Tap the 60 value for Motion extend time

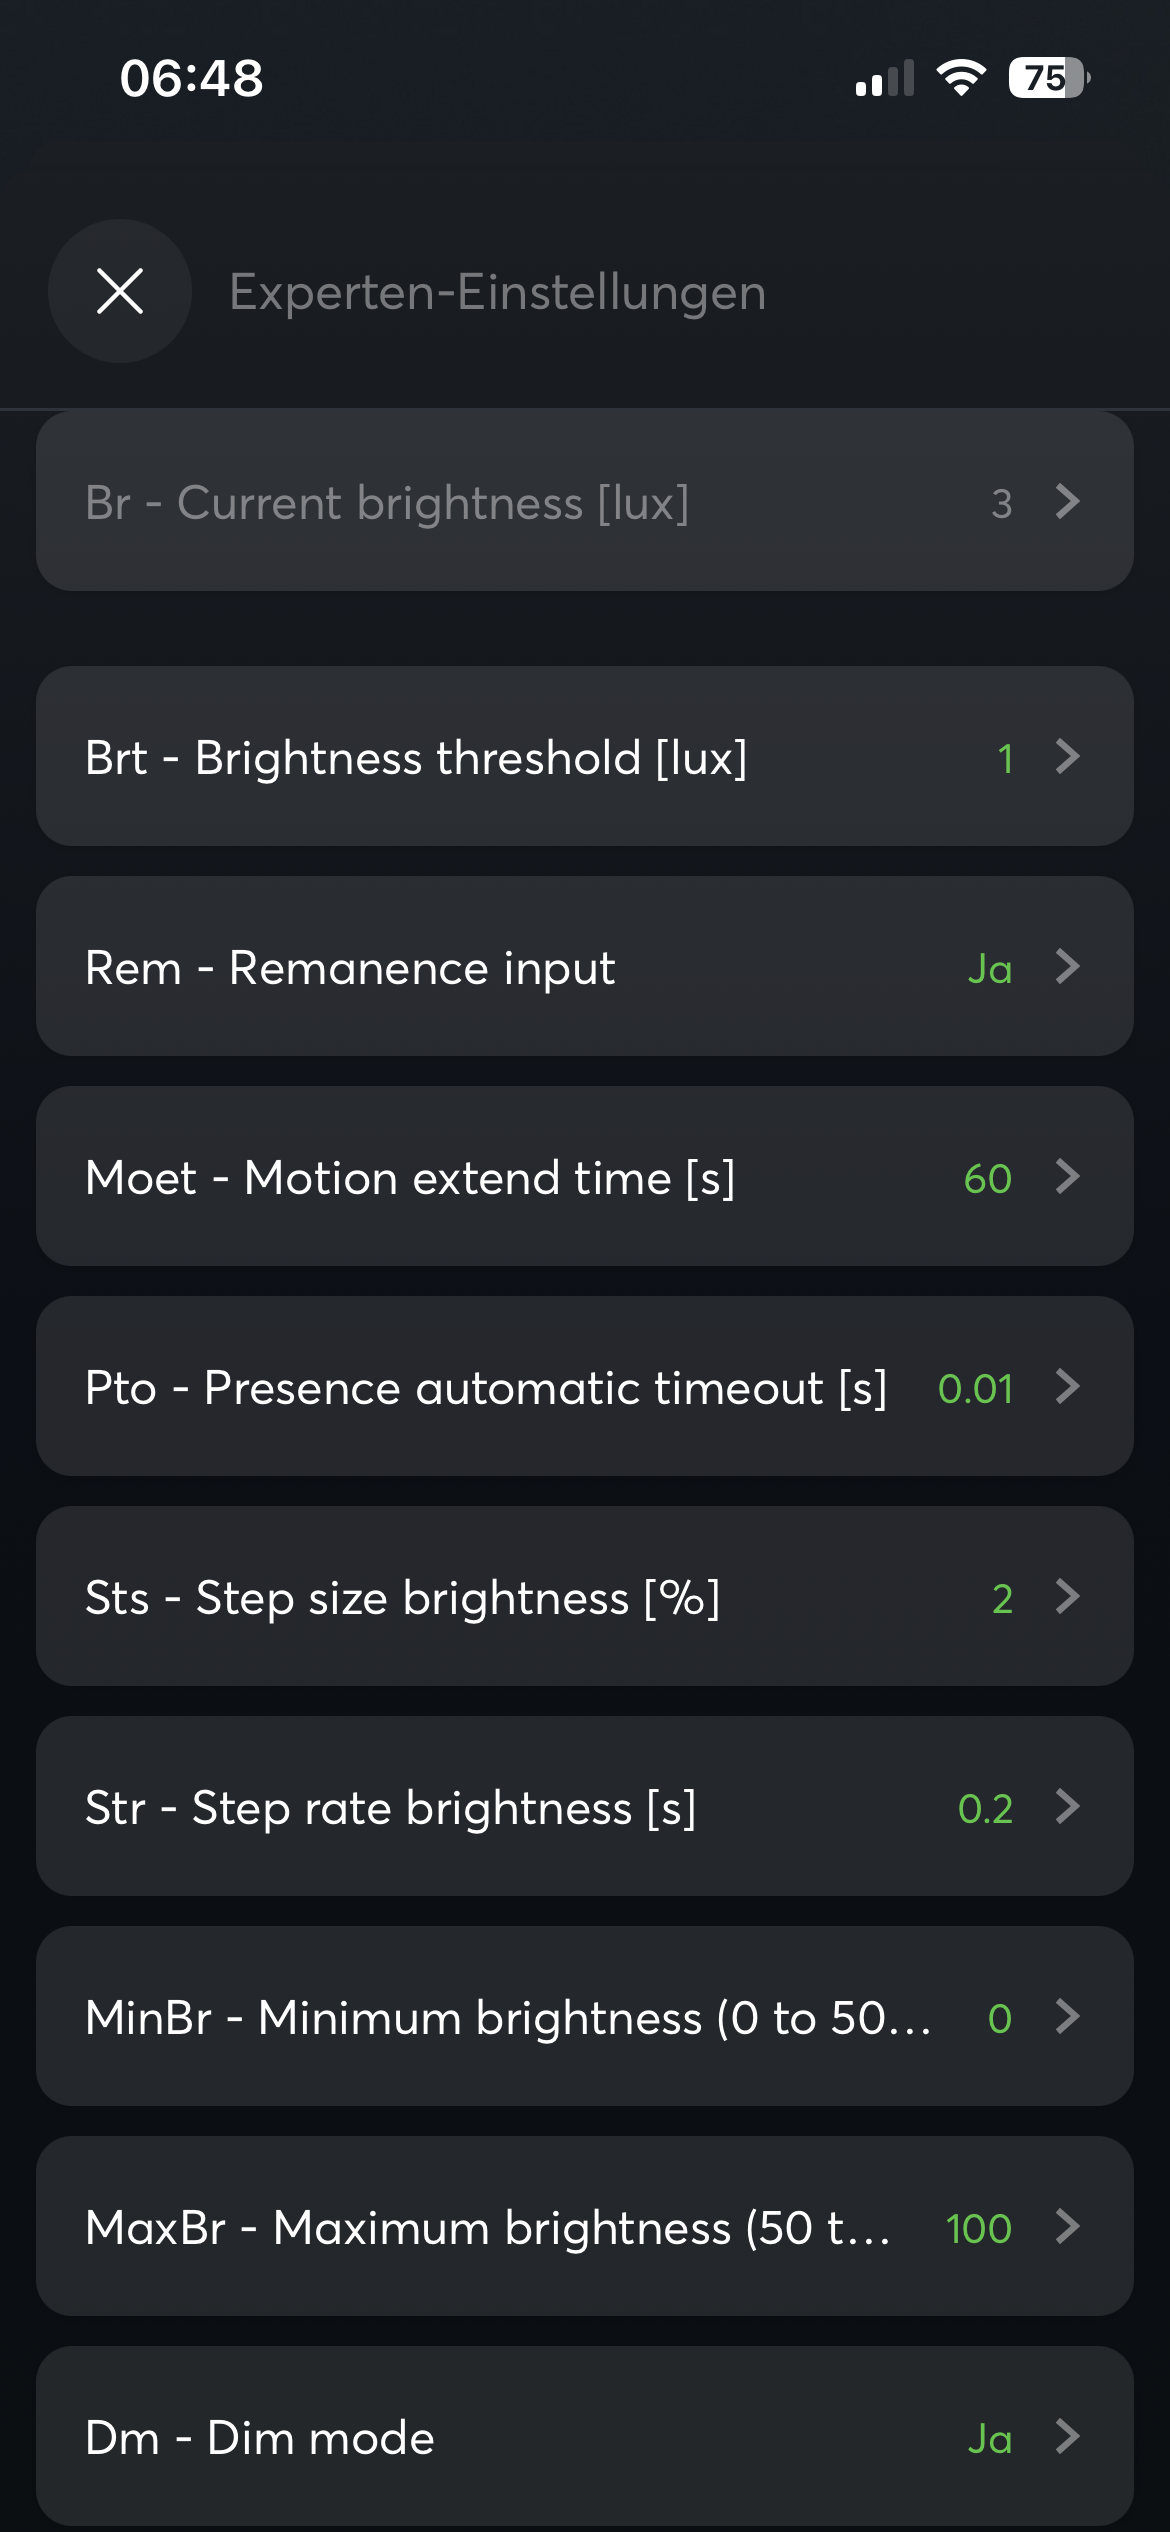click(x=987, y=1178)
